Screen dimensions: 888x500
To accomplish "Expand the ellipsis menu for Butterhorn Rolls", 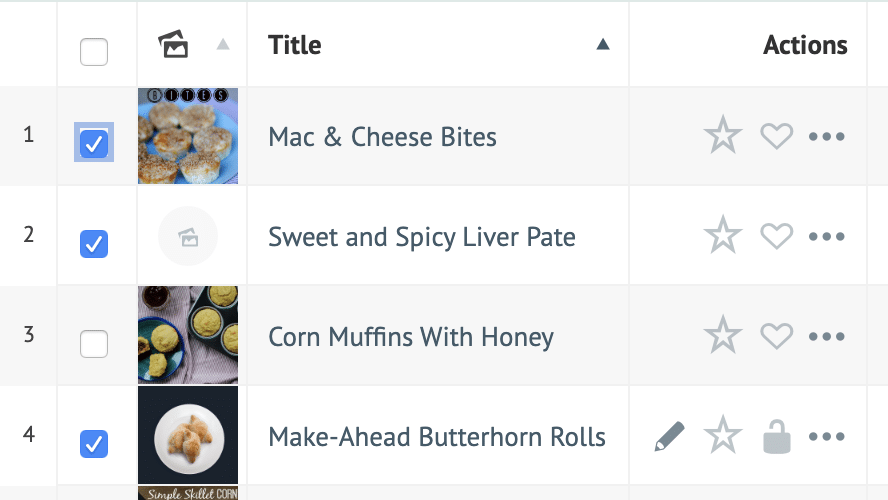I will tap(827, 436).
